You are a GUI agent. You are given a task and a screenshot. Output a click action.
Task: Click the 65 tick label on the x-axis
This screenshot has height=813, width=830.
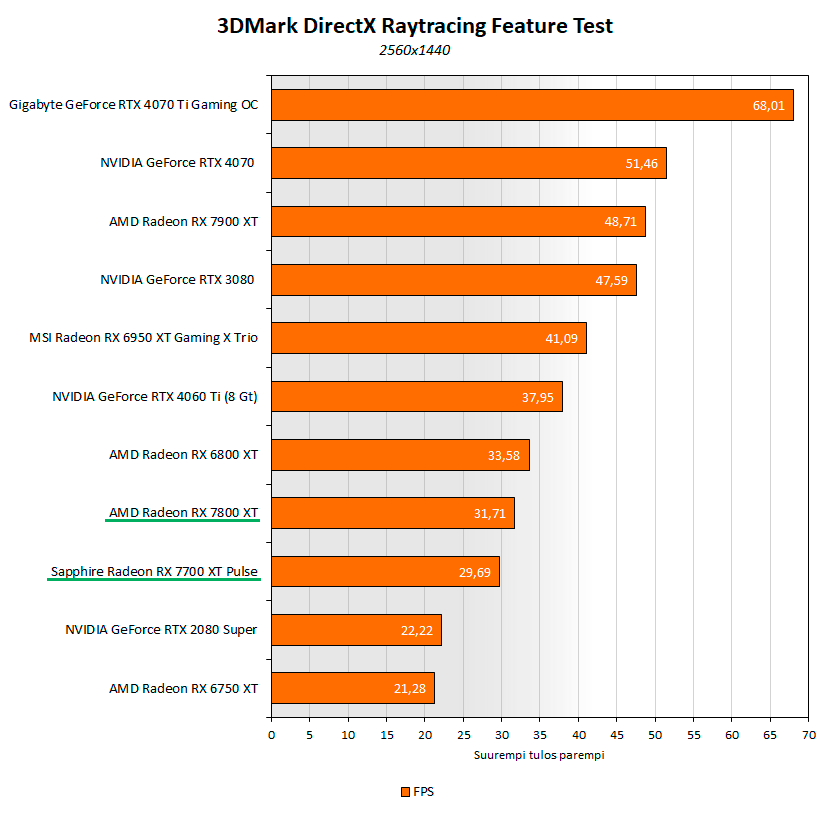point(770,735)
